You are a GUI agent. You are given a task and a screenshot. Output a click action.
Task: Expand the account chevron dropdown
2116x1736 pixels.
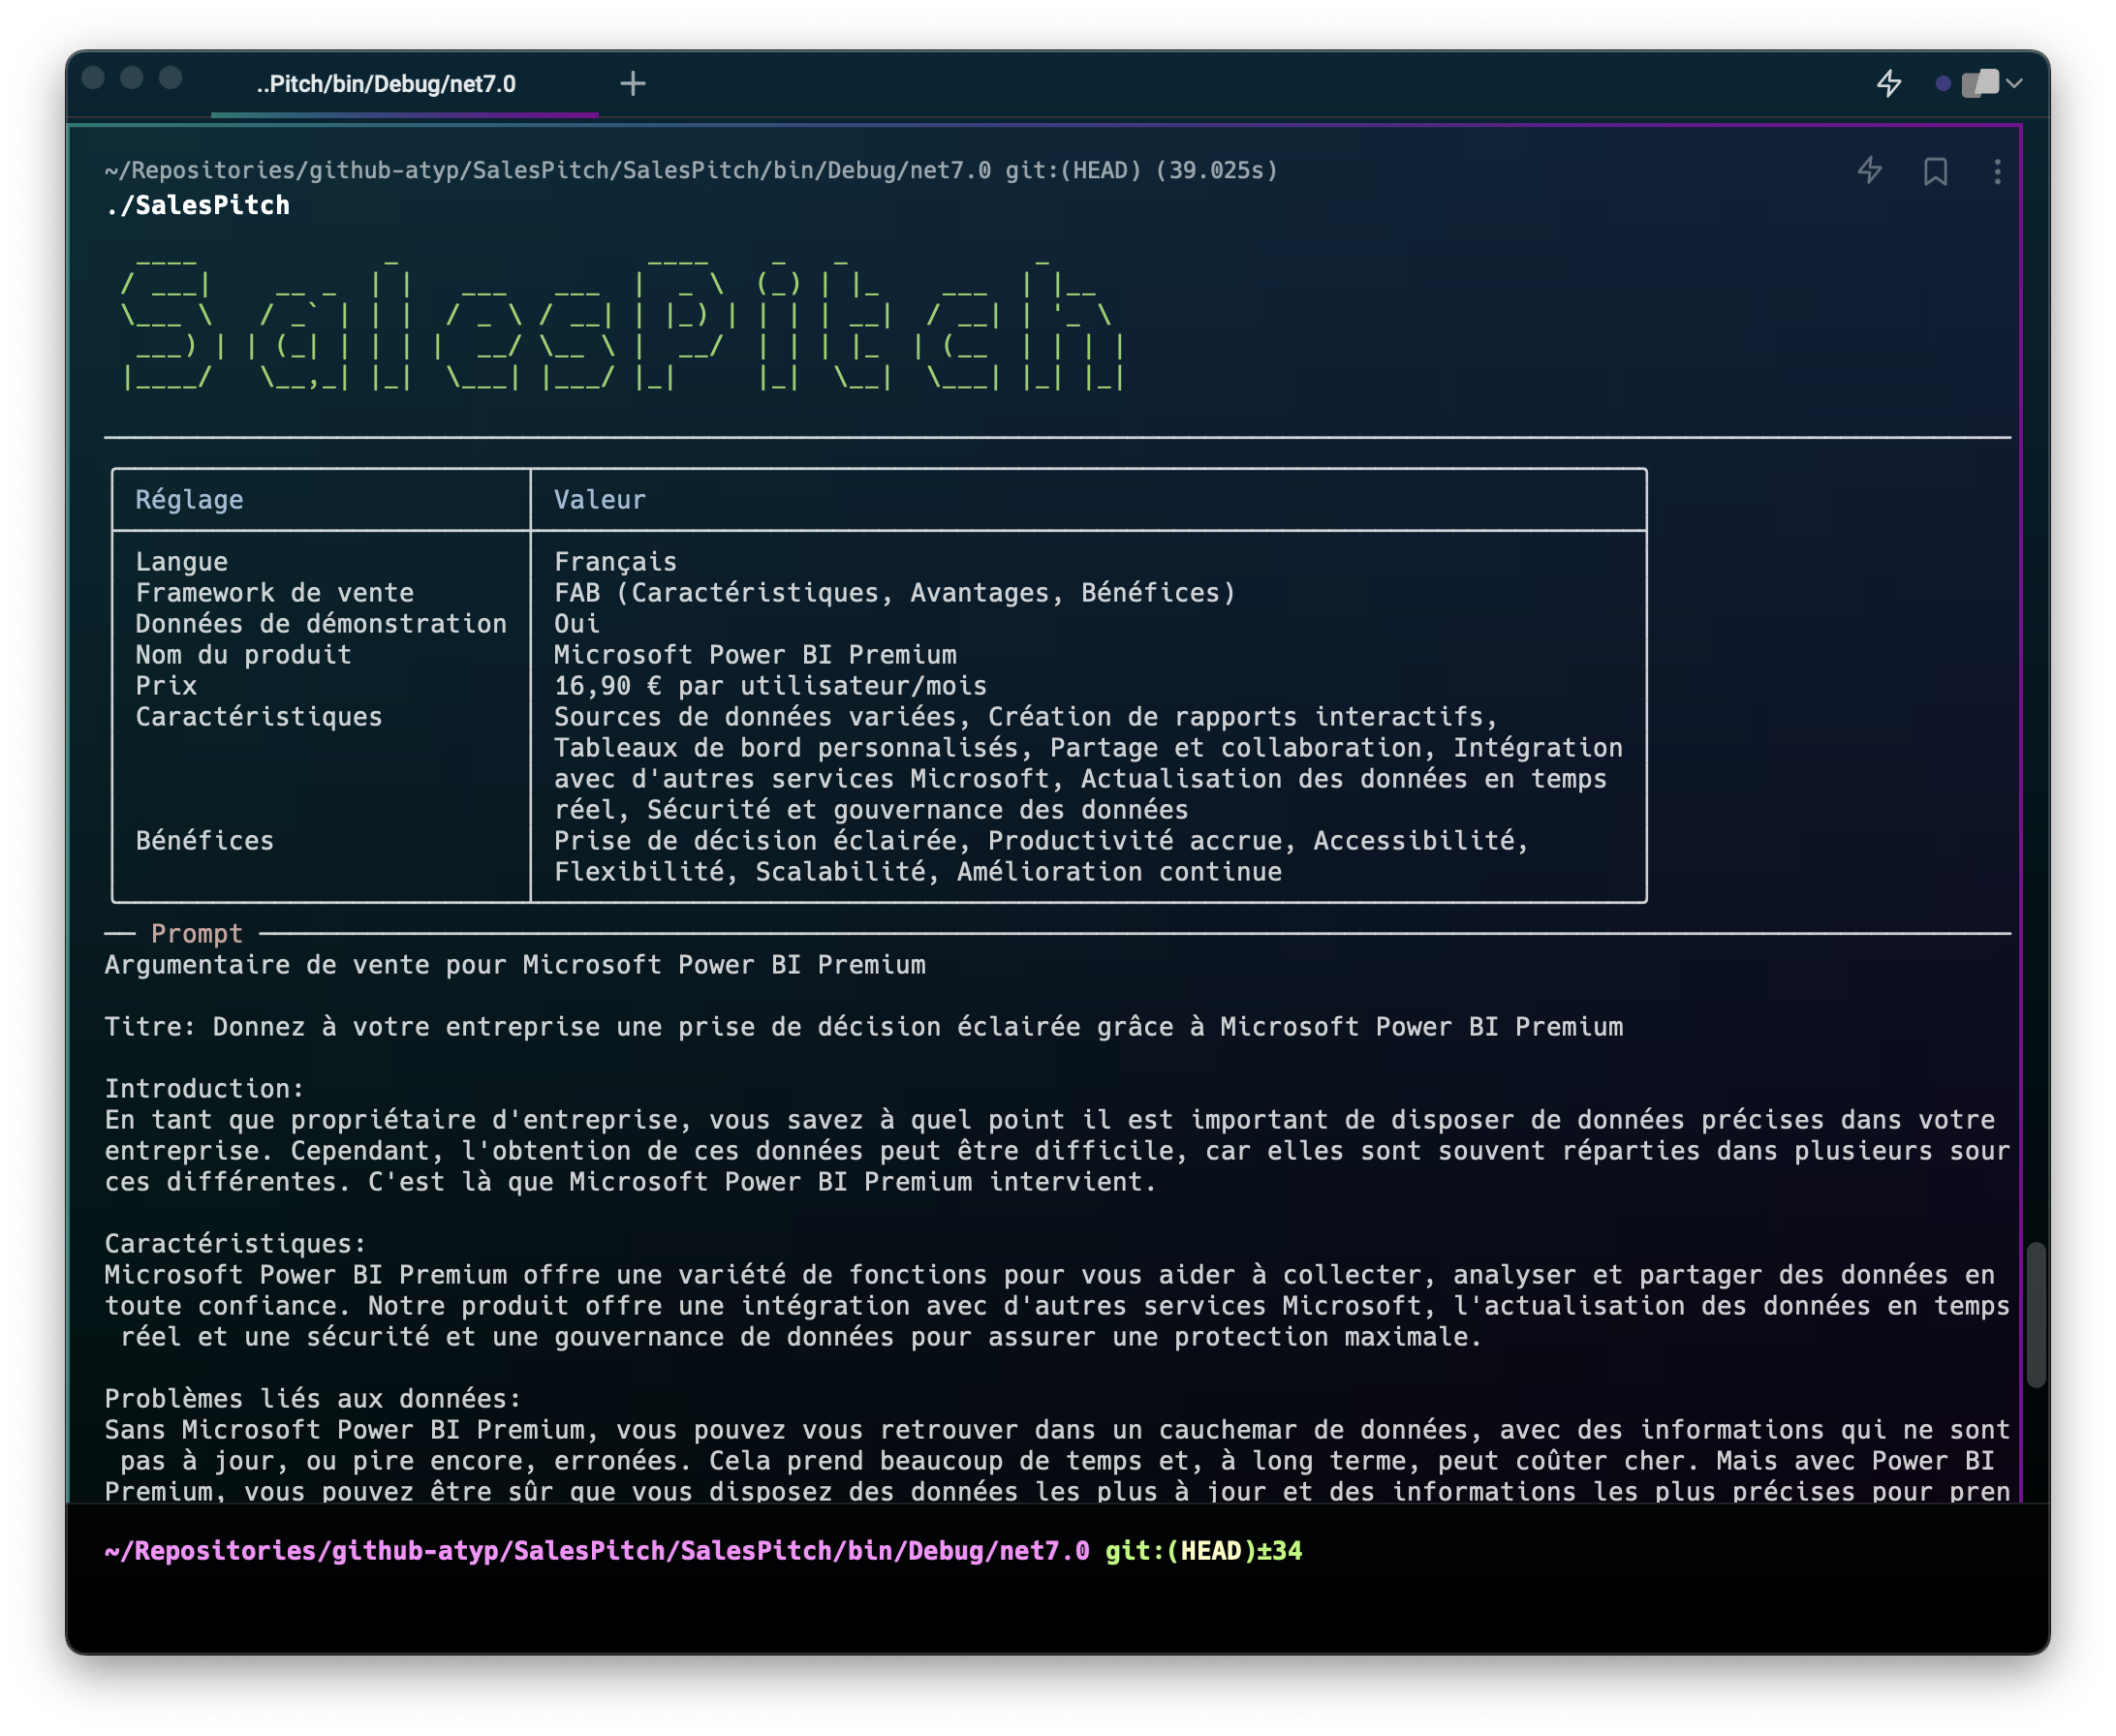[2015, 83]
